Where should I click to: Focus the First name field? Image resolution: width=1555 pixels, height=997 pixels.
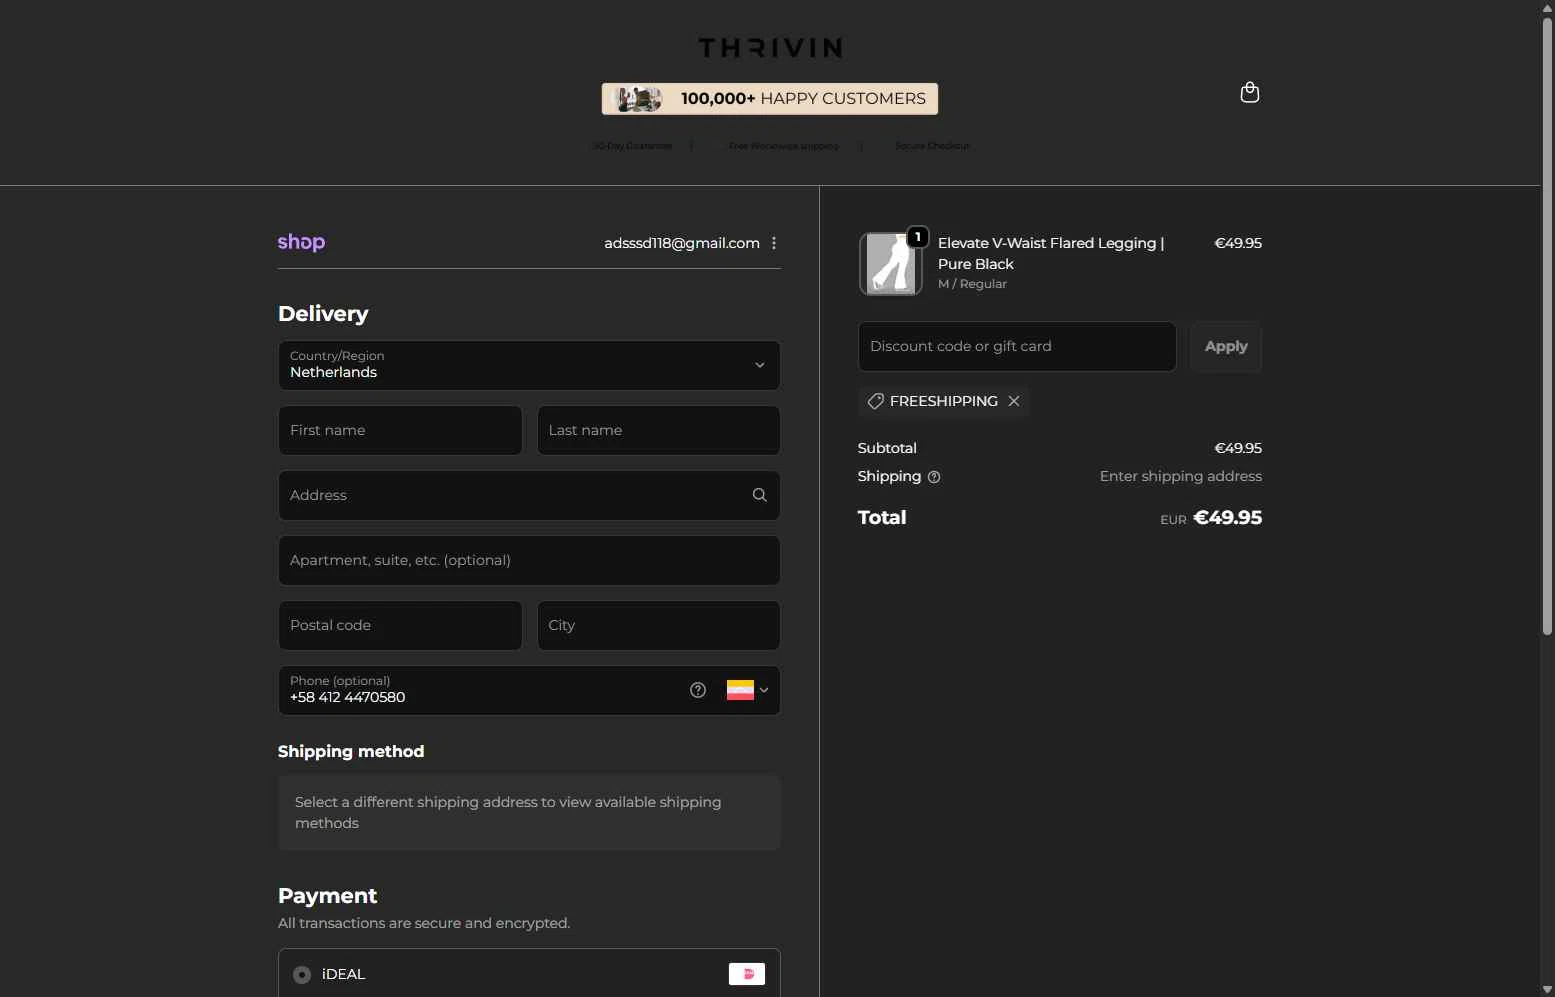pos(400,430)
